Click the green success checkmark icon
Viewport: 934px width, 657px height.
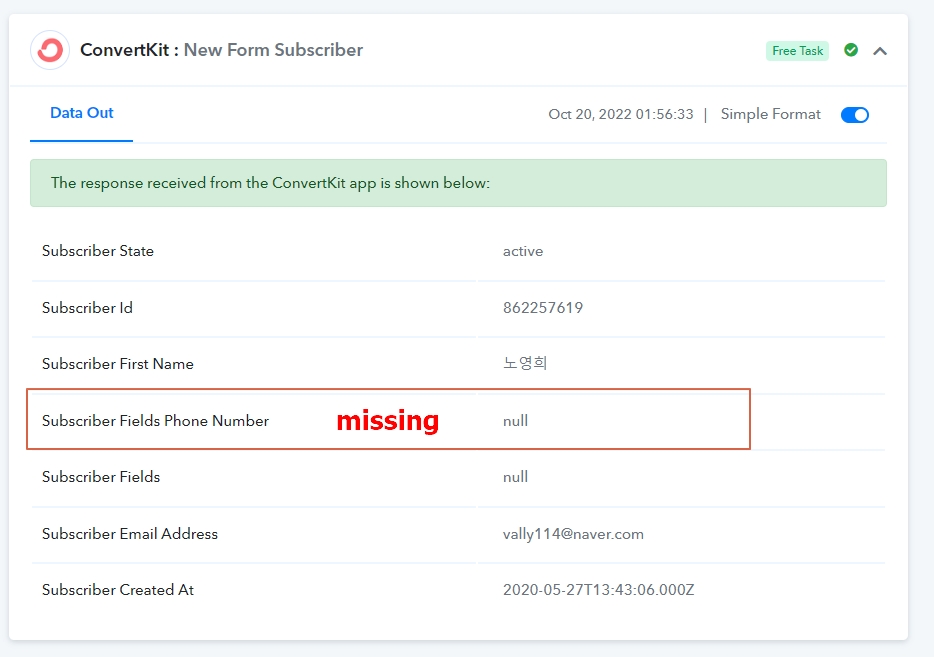point(851,50)
